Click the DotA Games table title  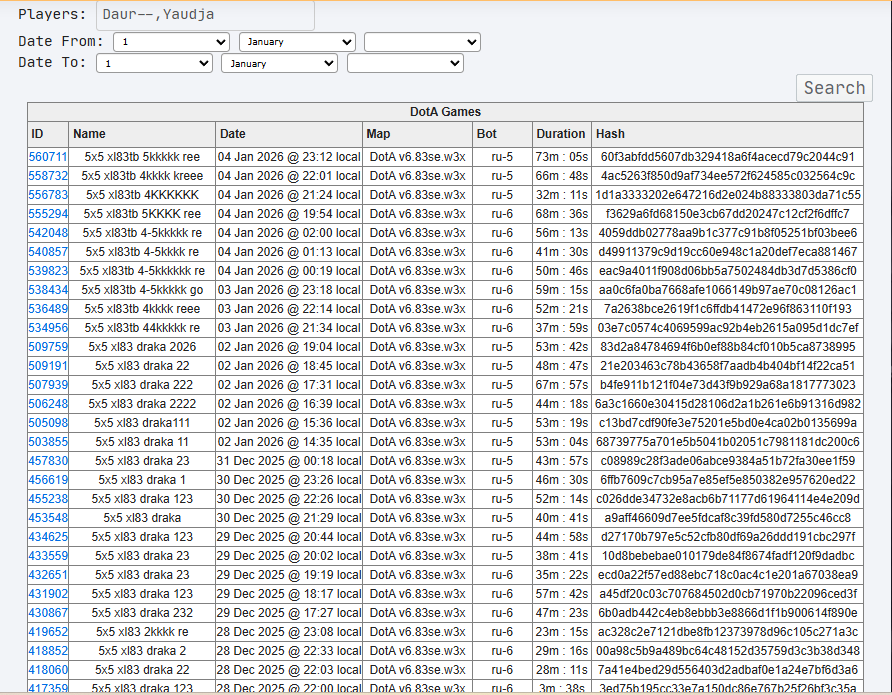pyautogui.click(x=445, y=112)
